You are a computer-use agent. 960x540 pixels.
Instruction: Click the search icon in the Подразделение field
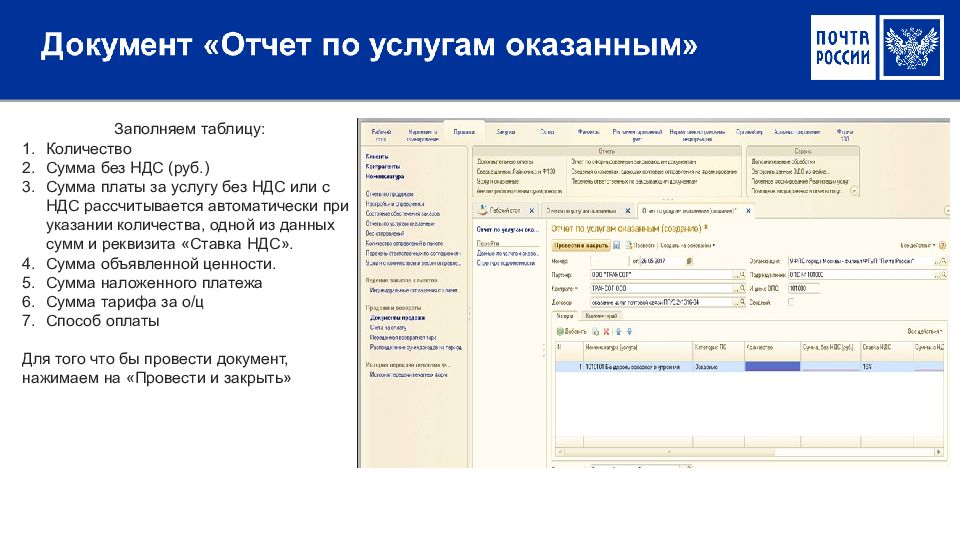943,275
